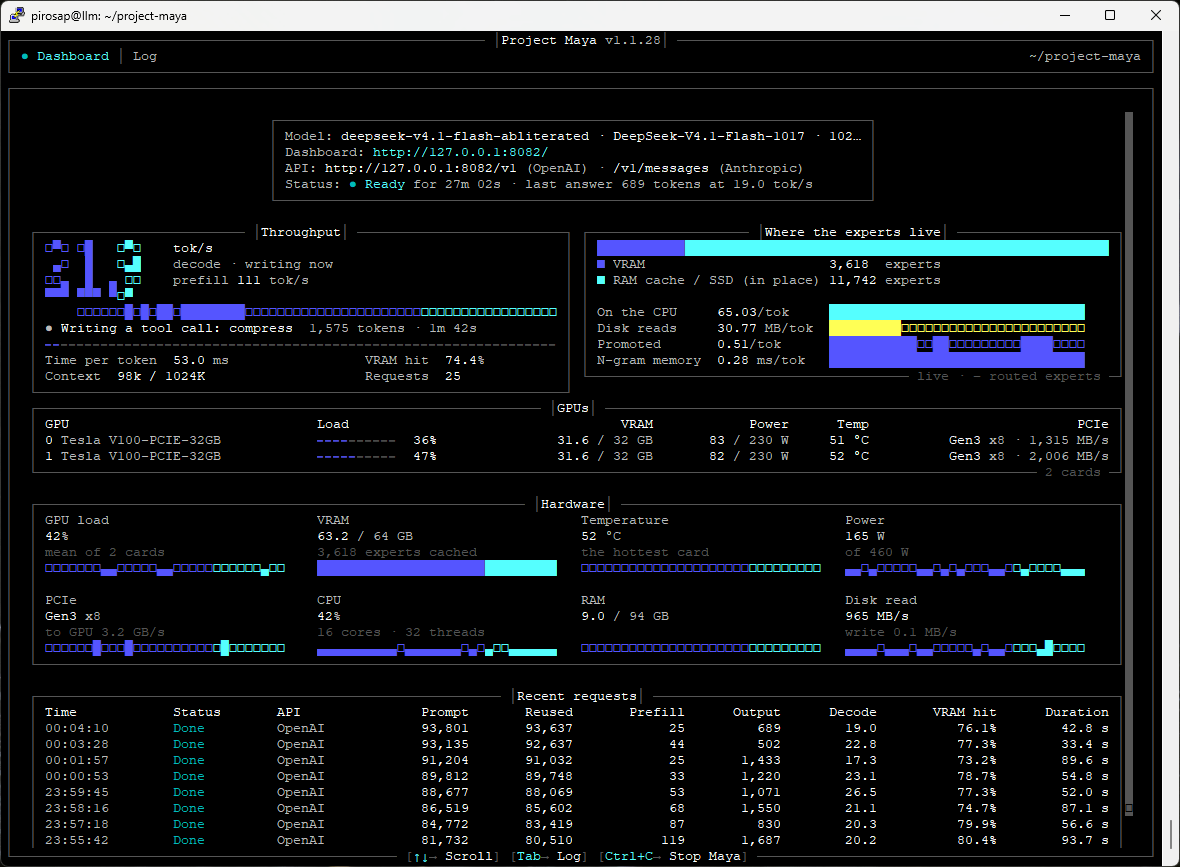Click the Done status for 00:01:57
Image resolution: width=1180 pixels, height=867 pixels.
point(189,760)
